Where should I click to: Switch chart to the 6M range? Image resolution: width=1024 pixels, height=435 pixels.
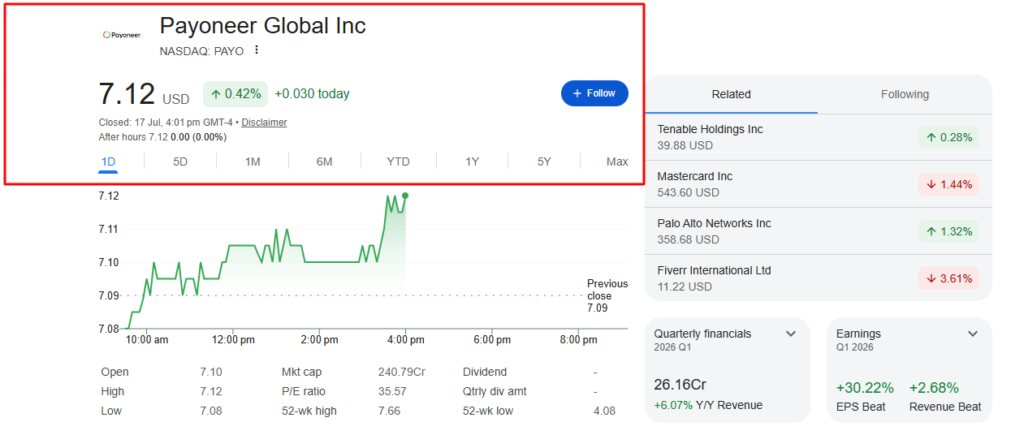pyautogui.click(x=325, y=162)
